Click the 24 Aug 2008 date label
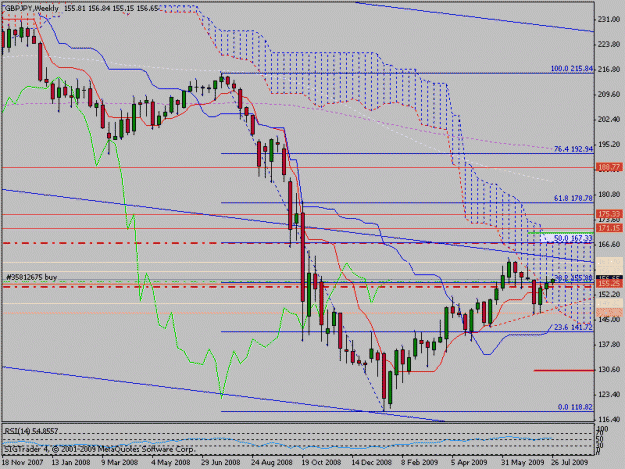Screen dimensions: 625x469 point(271,463)
